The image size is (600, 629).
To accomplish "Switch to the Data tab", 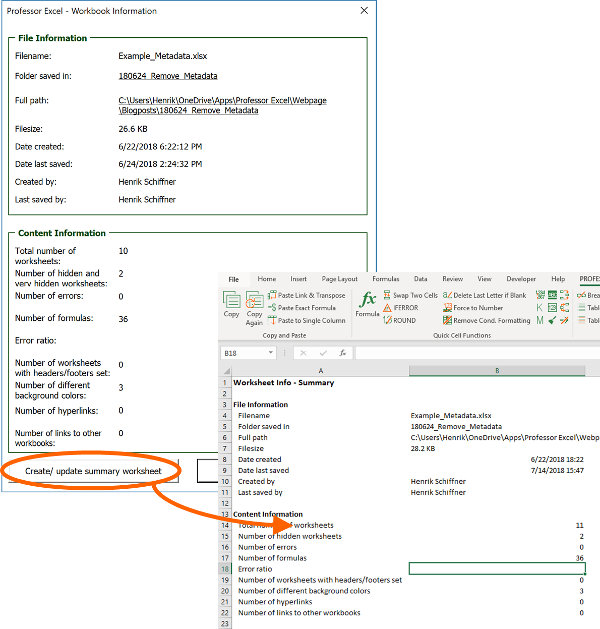I will [x=420, y=279].
